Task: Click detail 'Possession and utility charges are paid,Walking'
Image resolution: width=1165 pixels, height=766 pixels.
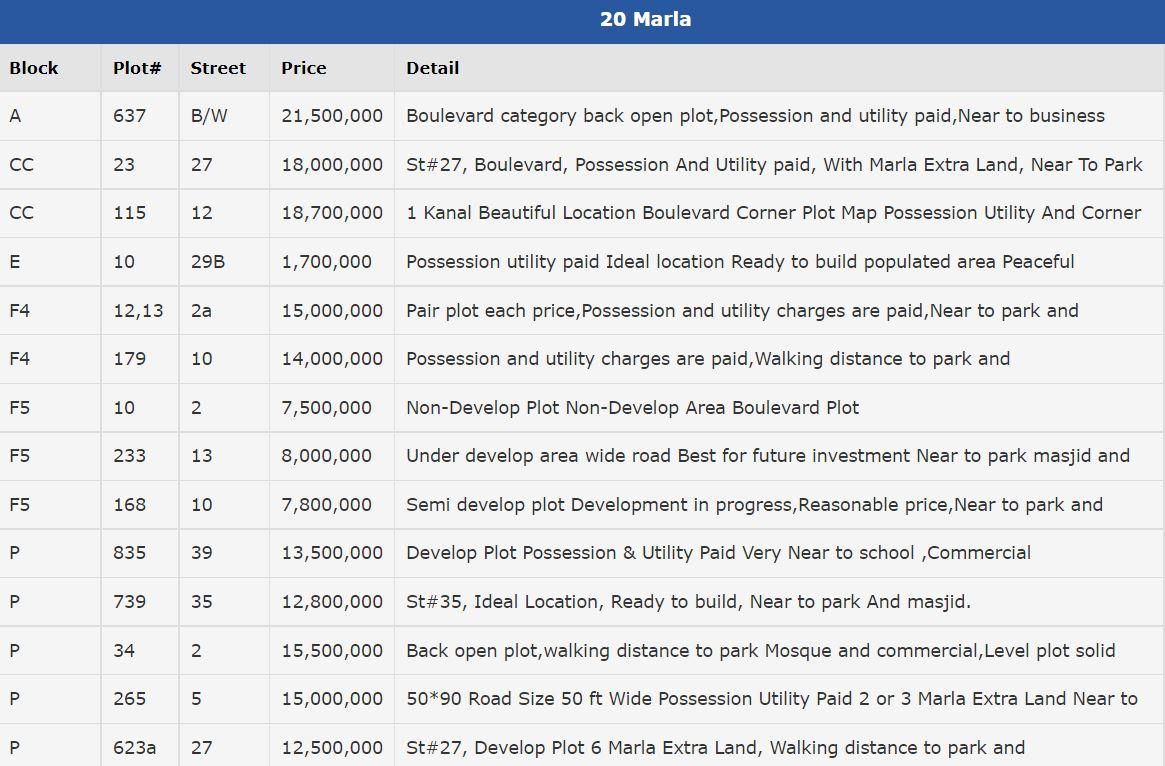Action: click(707, 360)
